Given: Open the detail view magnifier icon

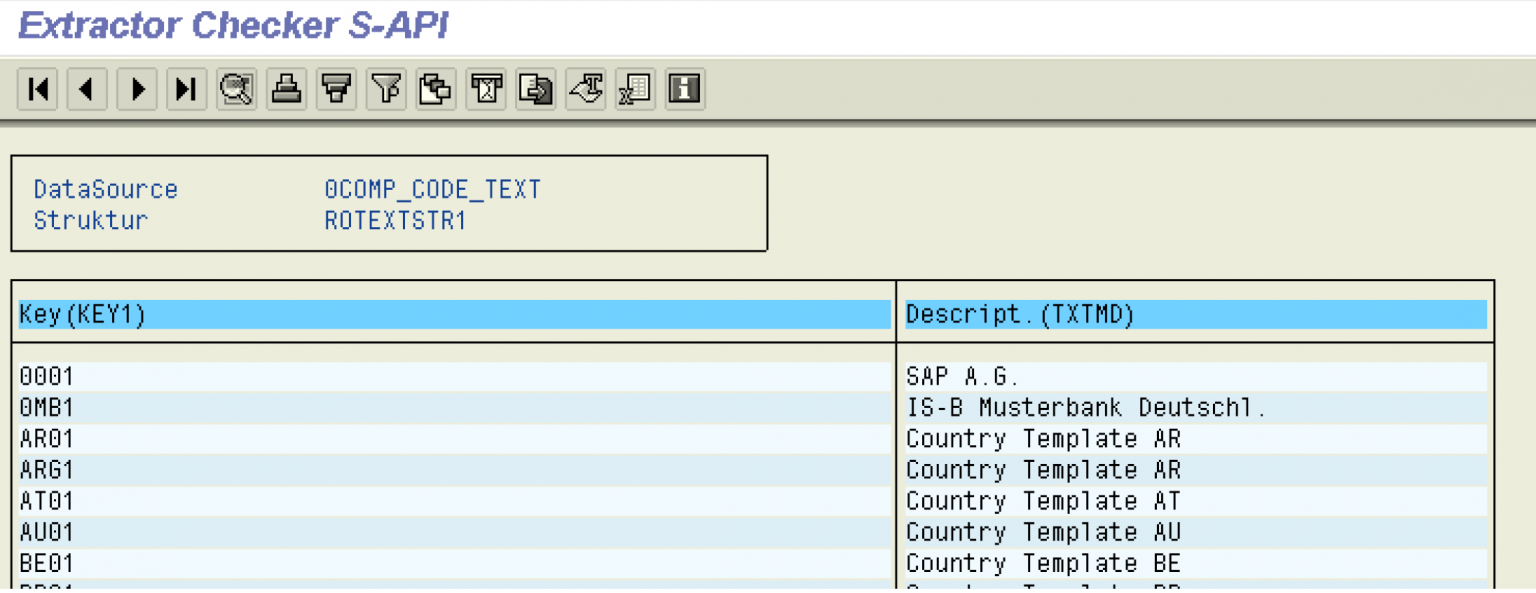Looking at the screenshot, I should pos(236,88).
